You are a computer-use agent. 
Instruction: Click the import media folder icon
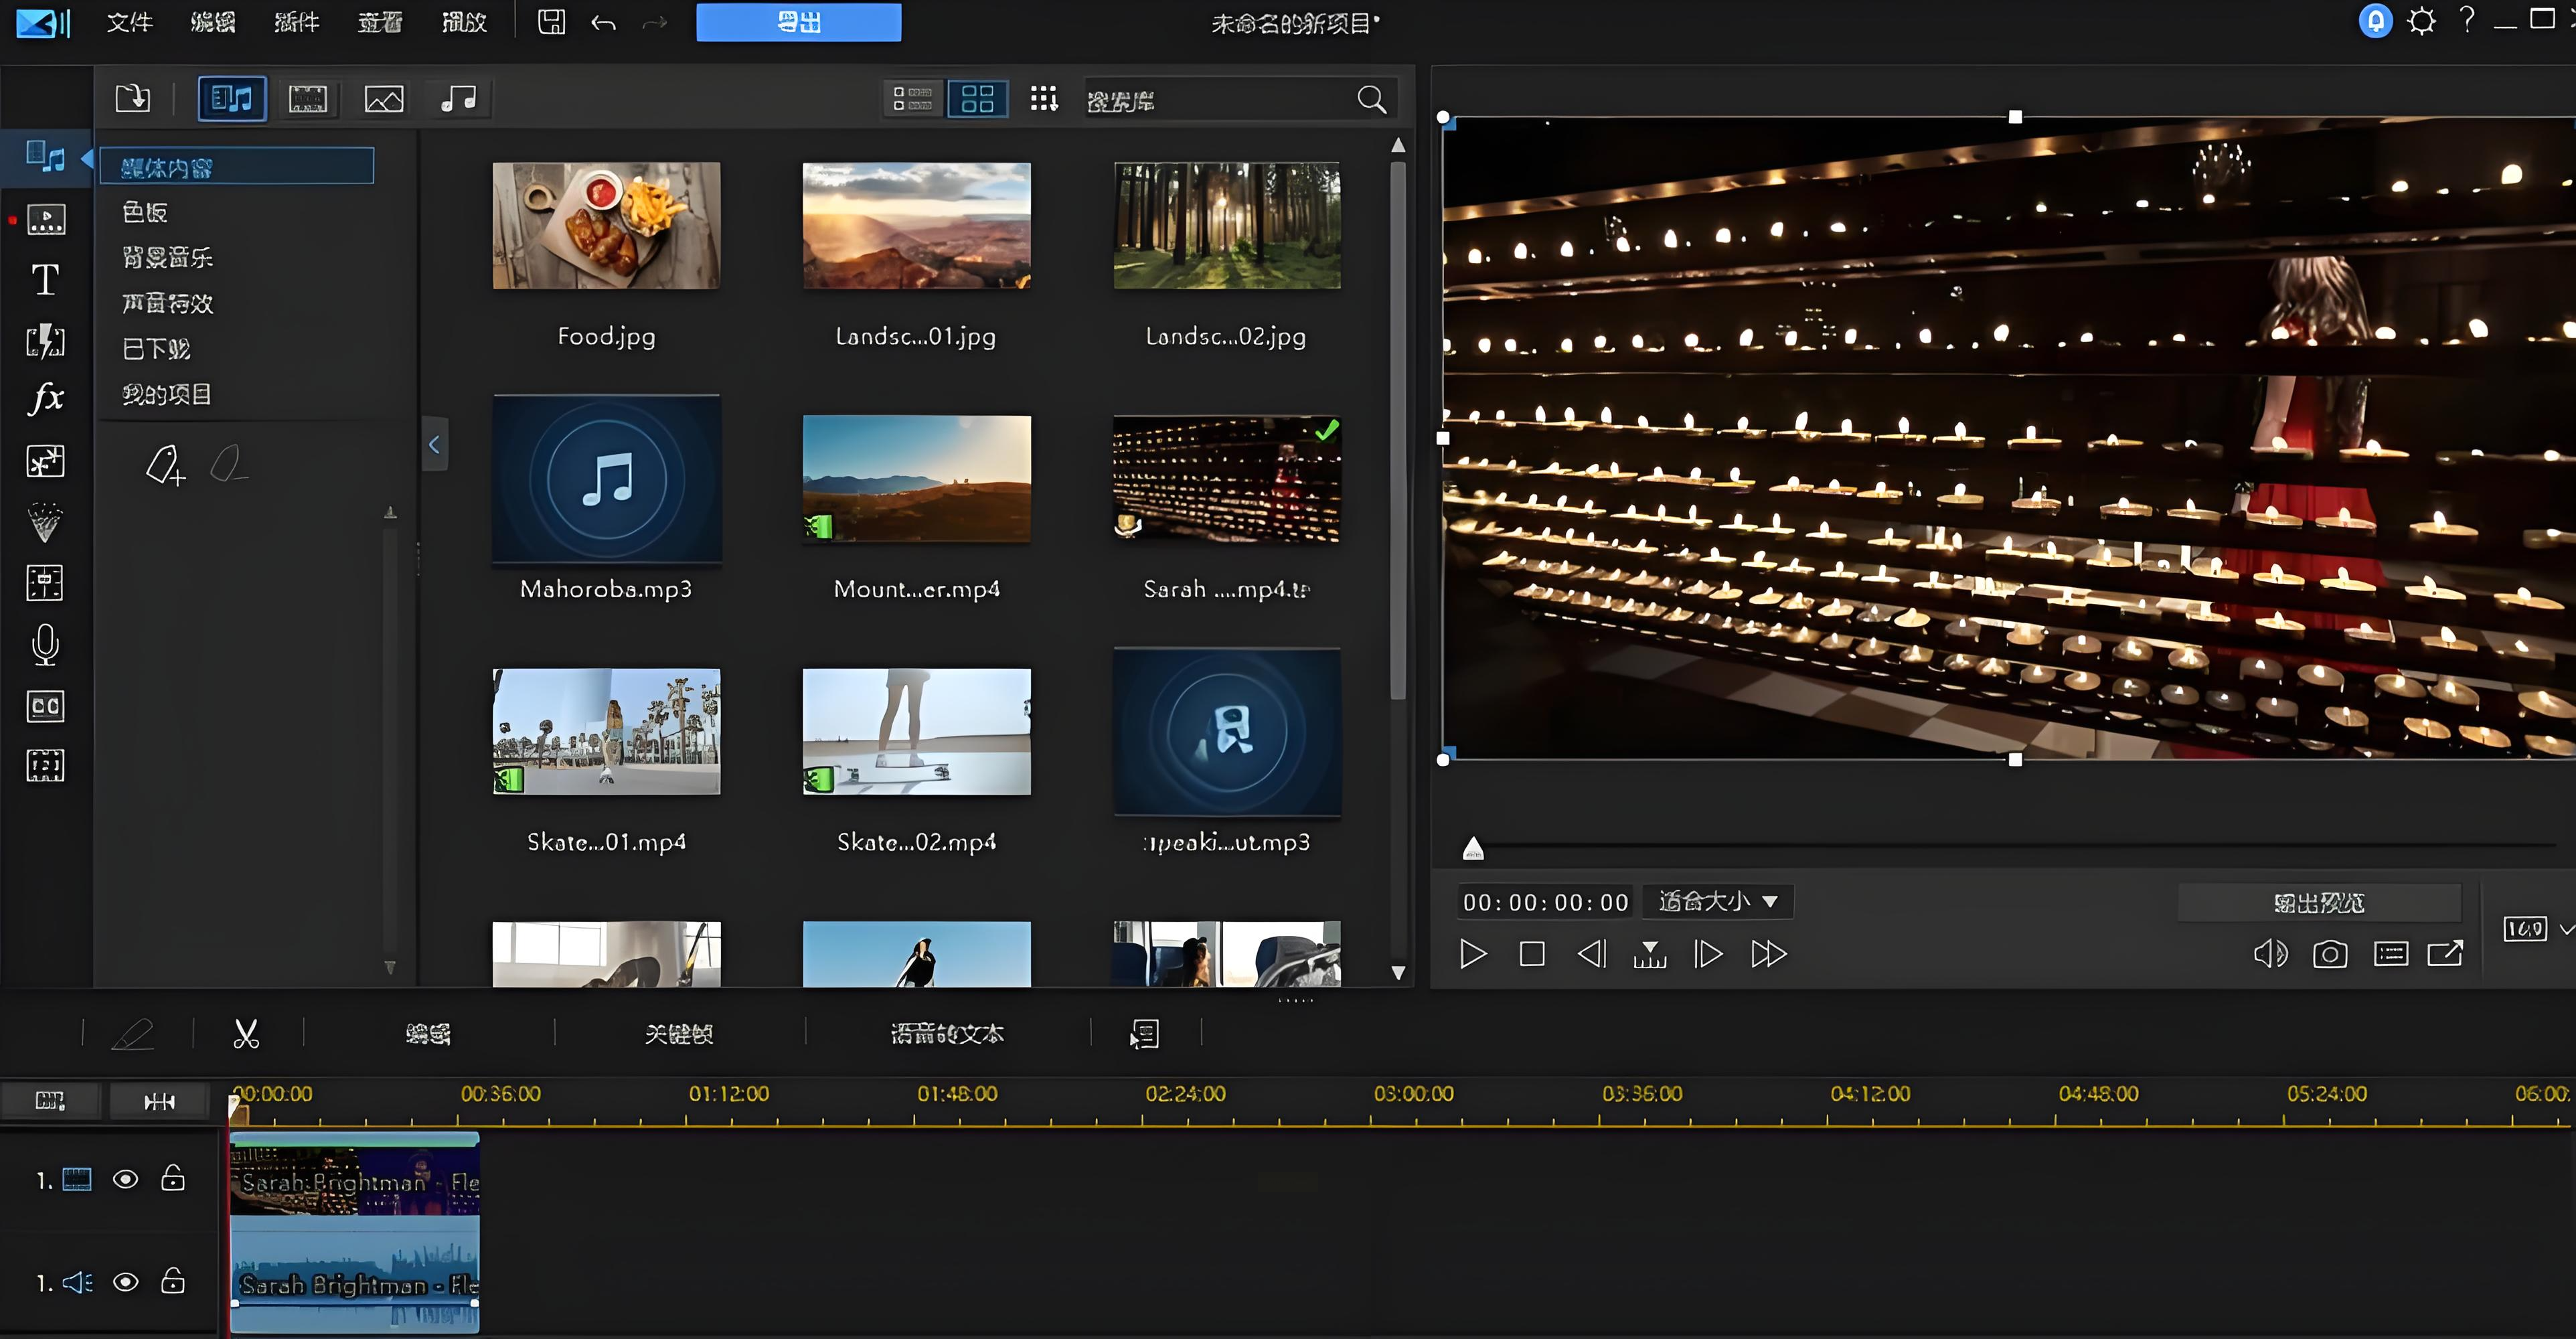(132, 99)
